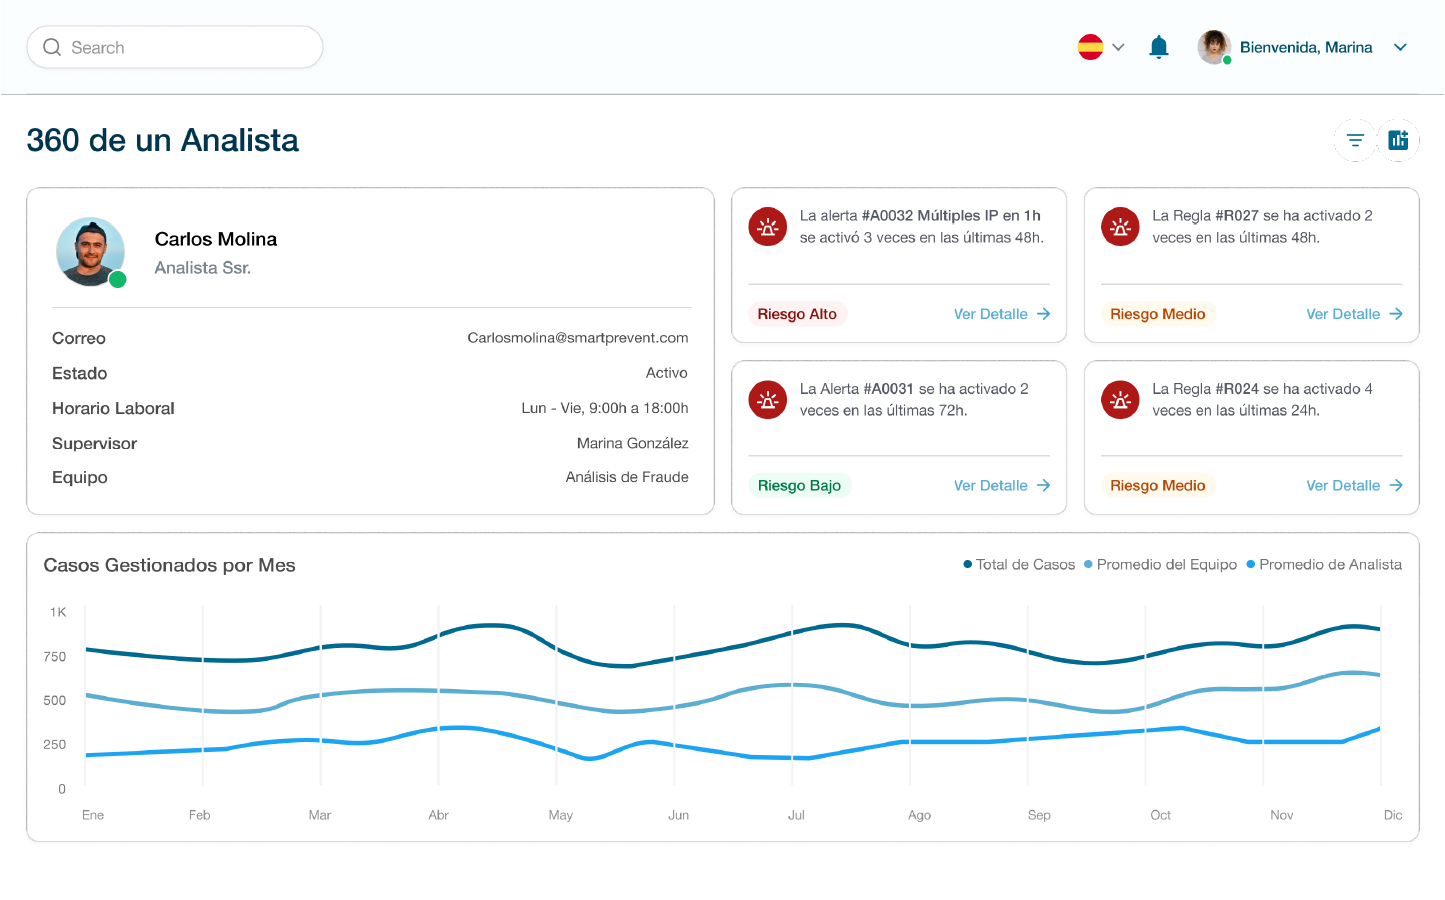Open the Bienvenida, Marina account menu
1445x900 pixels.
point(1305,47)
